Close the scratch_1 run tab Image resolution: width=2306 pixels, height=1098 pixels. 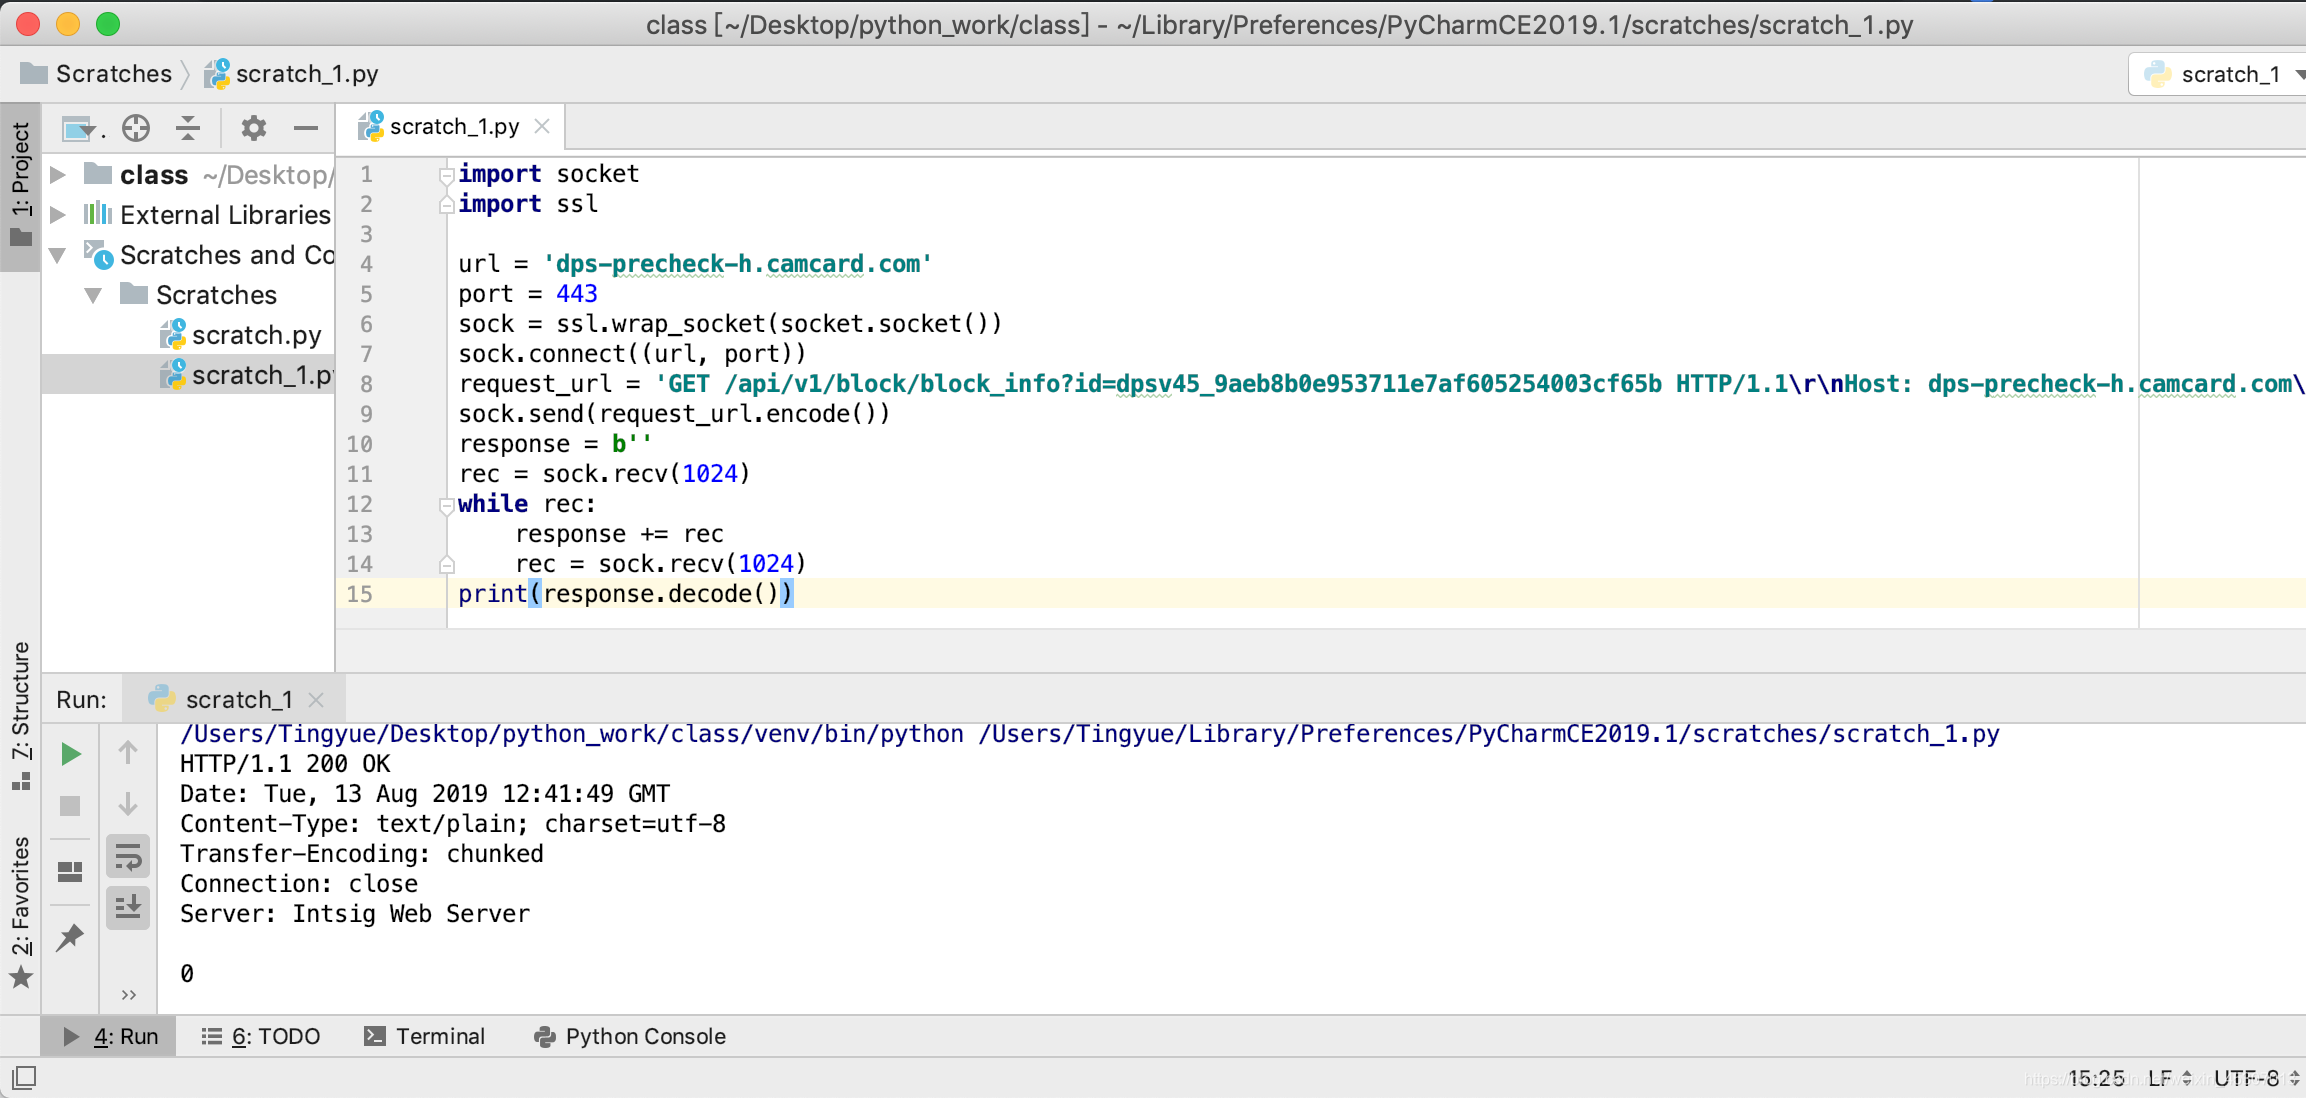[316, 700]
